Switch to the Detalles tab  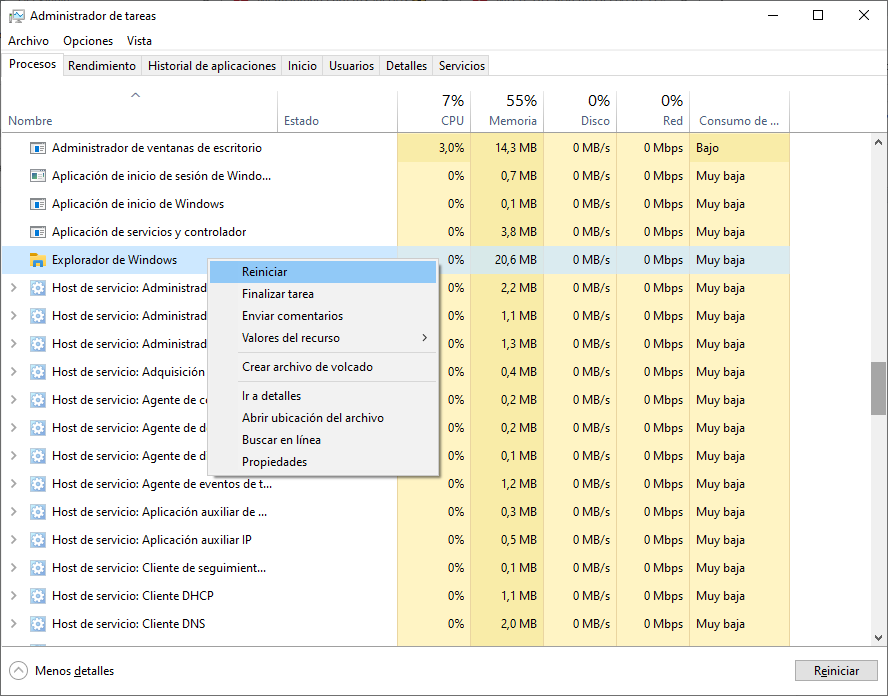406,66
